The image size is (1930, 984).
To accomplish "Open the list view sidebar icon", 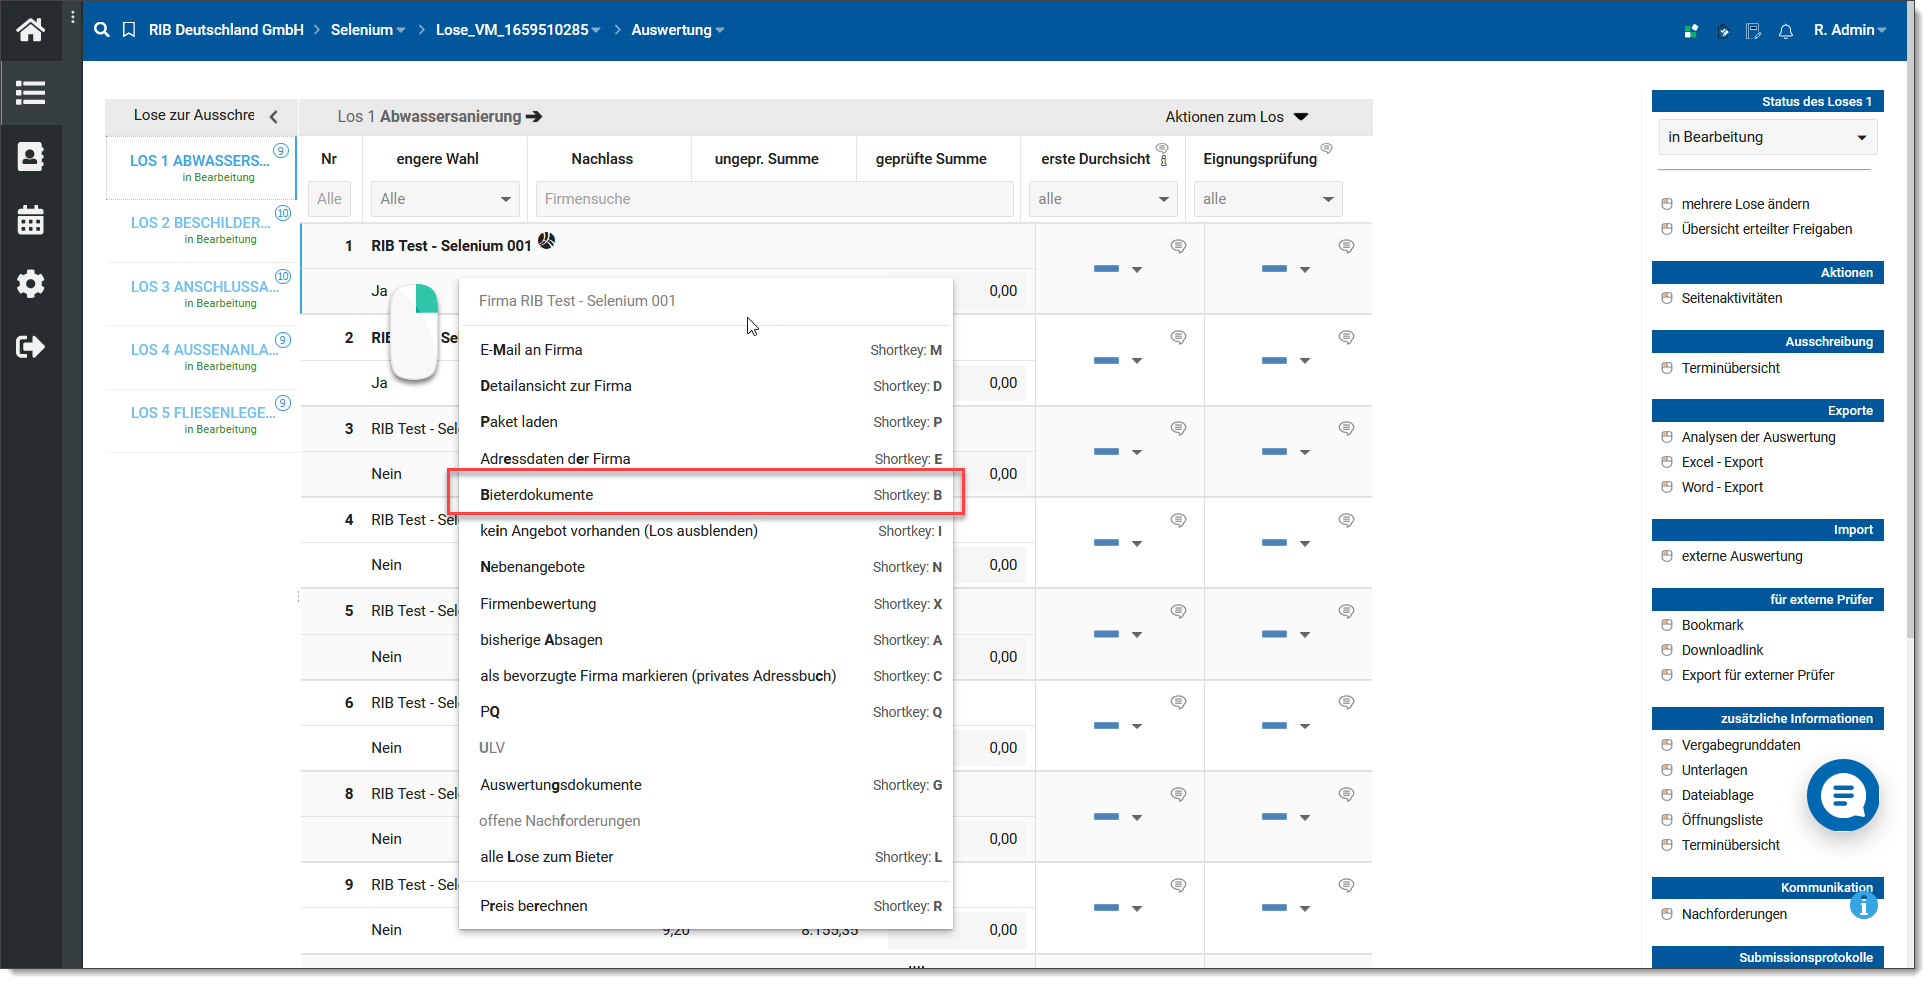I will coord(30,93).
